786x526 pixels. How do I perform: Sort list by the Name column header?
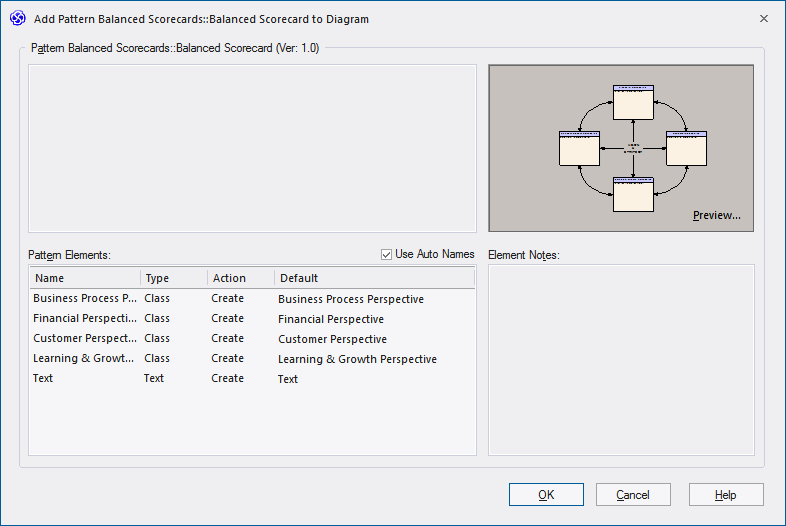[84, 278]
